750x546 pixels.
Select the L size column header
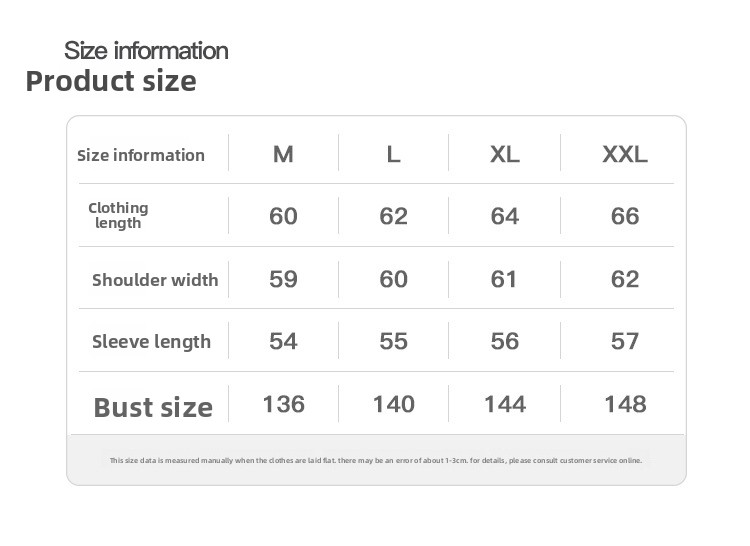[394, 155]
